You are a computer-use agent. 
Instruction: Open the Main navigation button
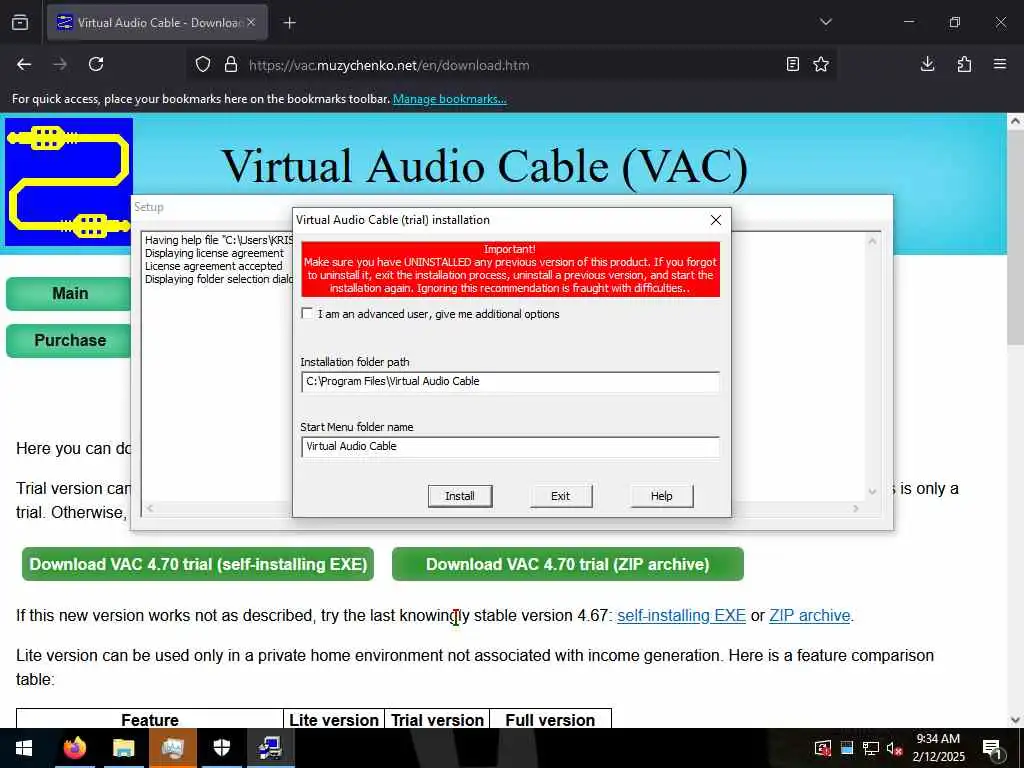click(x=70, y=294)
